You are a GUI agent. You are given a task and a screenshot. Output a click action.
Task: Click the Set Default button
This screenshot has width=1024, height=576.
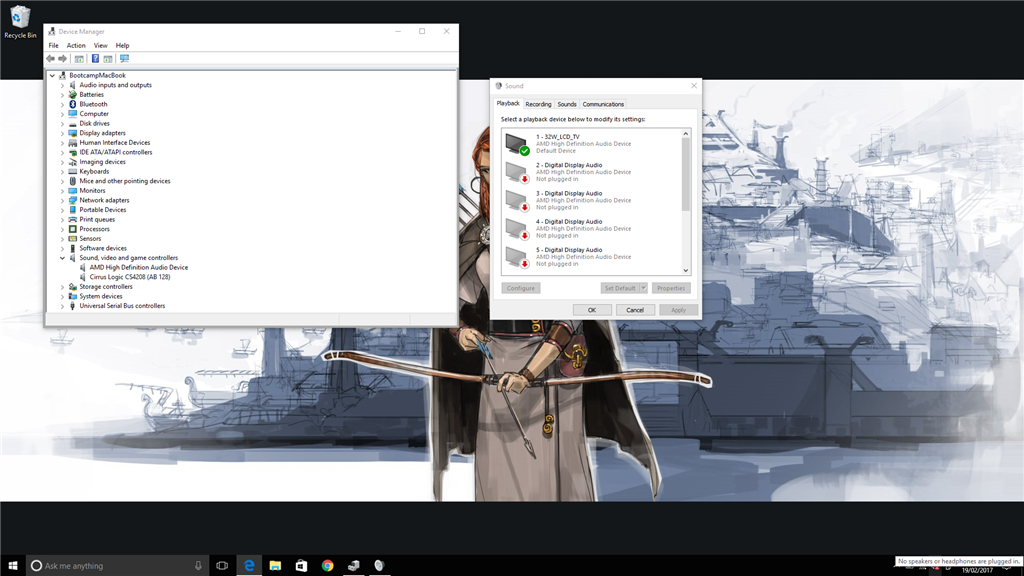pos(620,288)
